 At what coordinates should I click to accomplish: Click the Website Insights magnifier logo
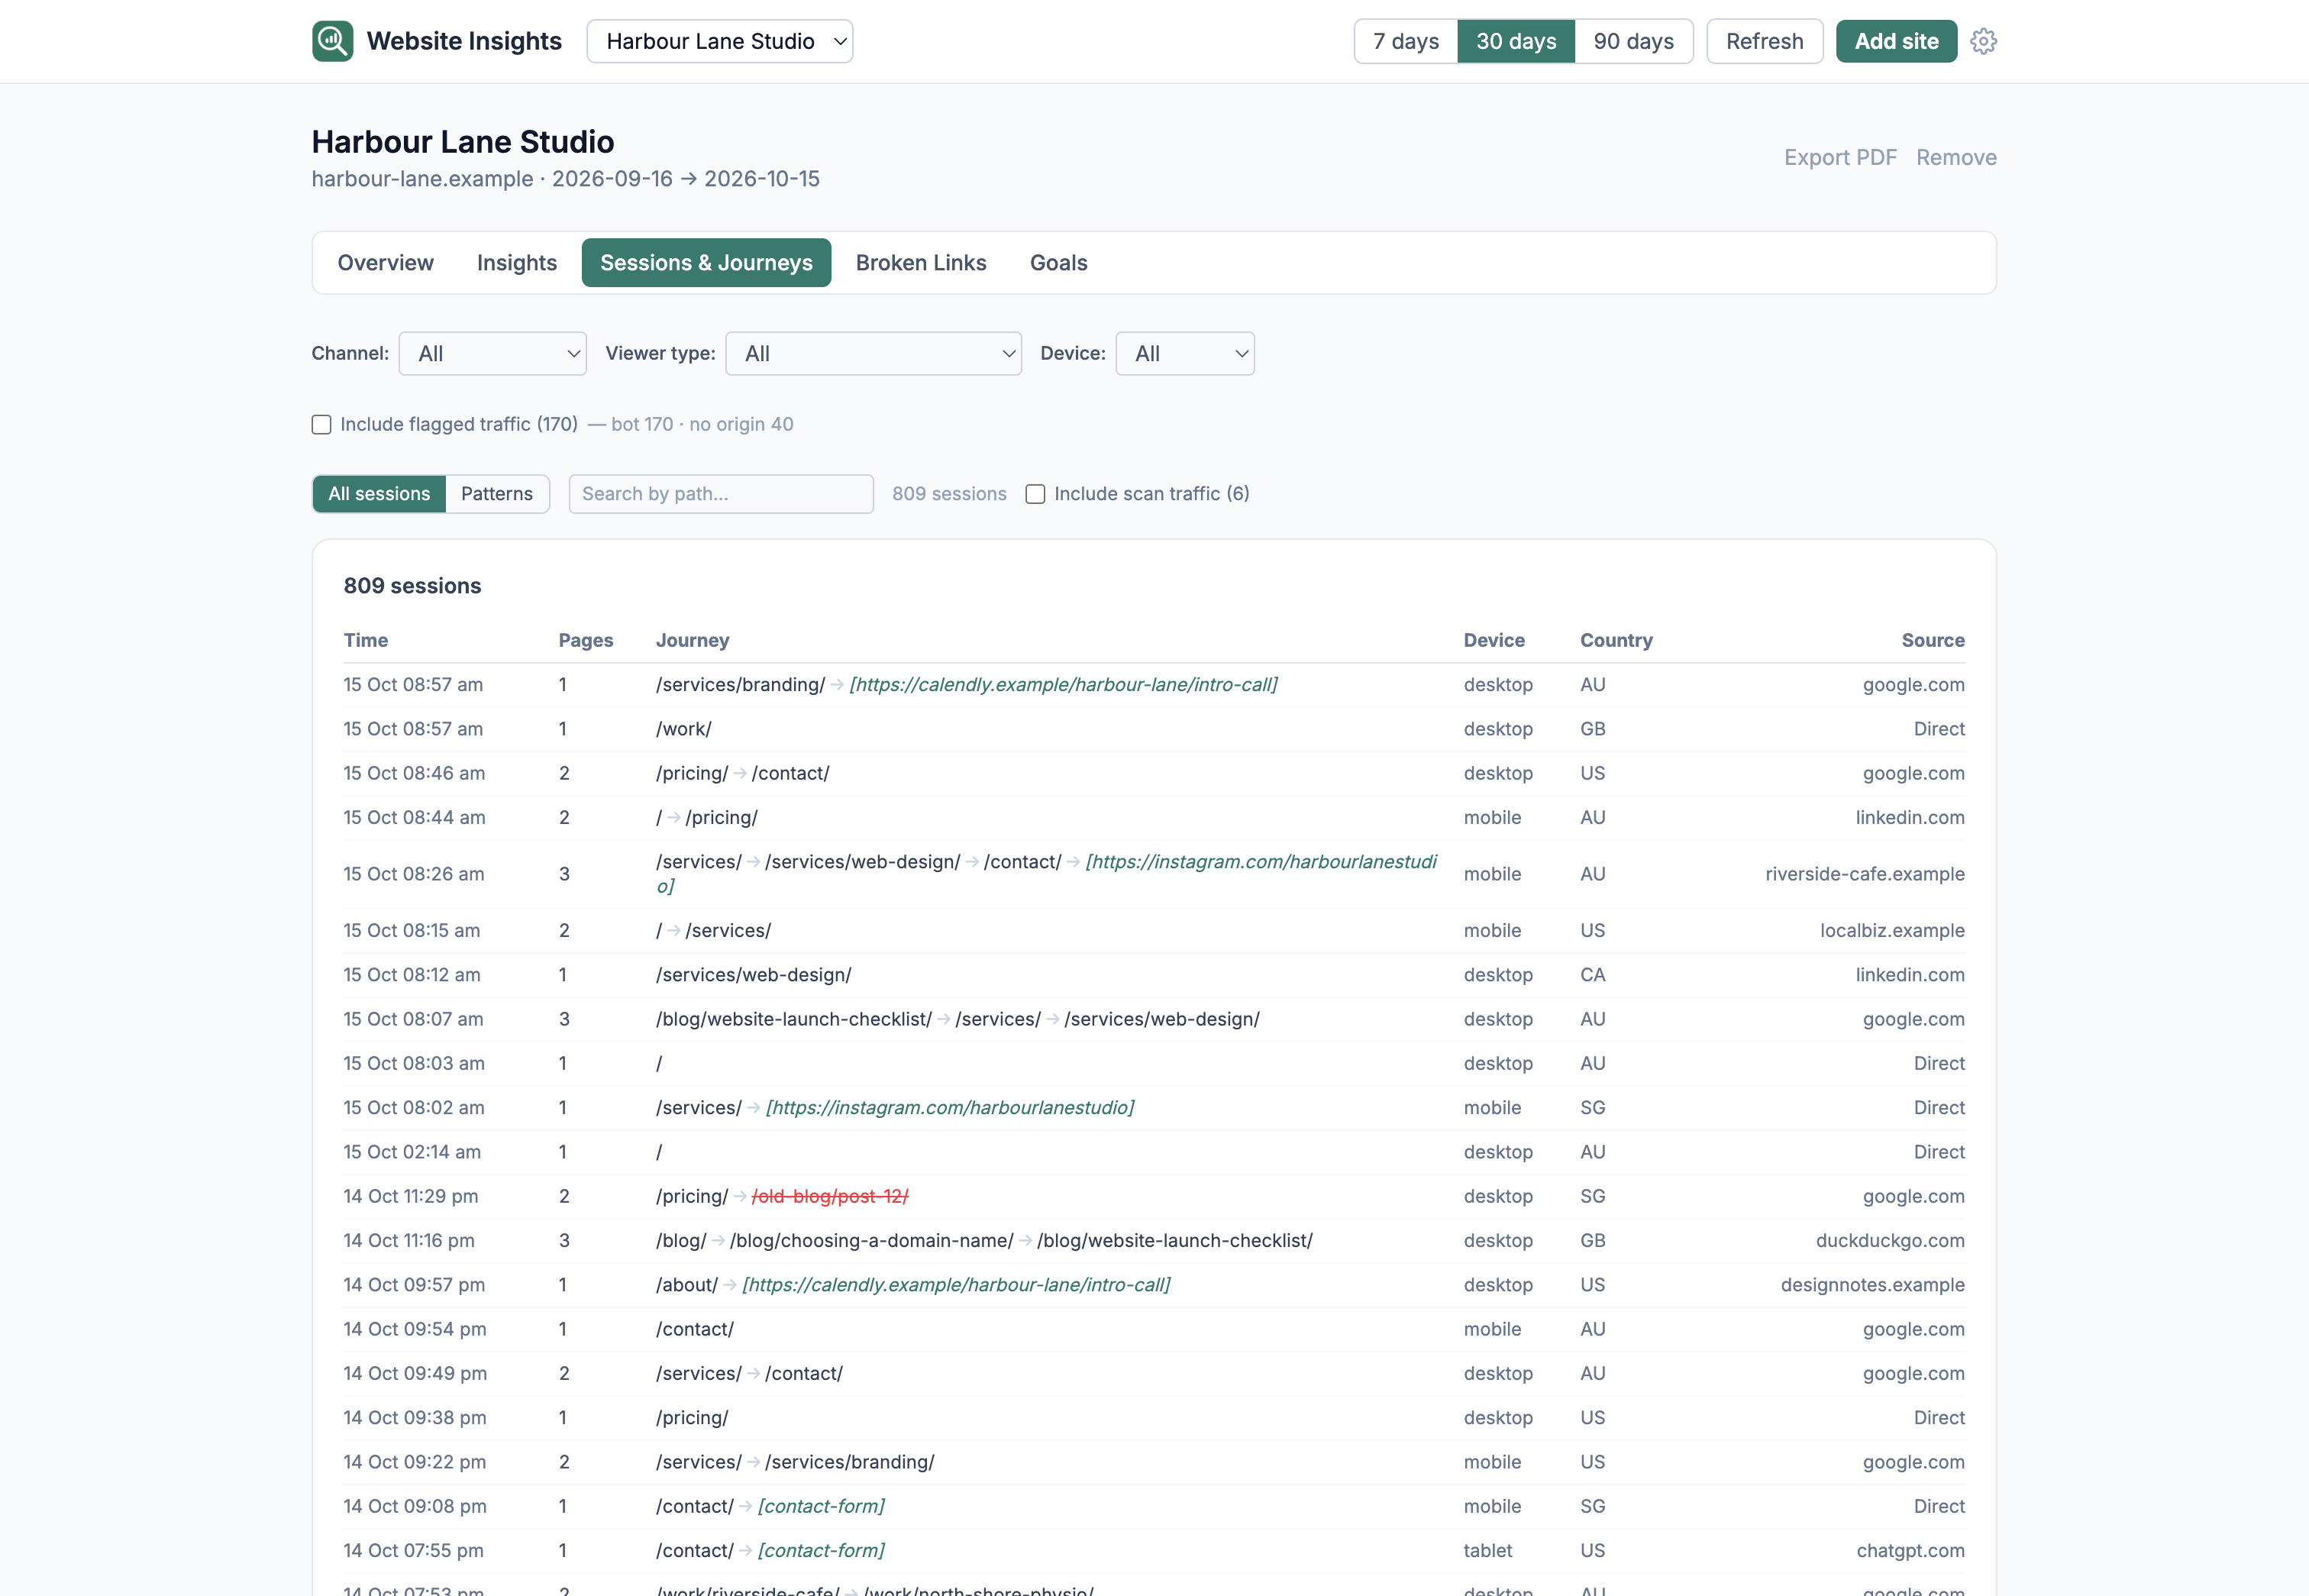332,41
